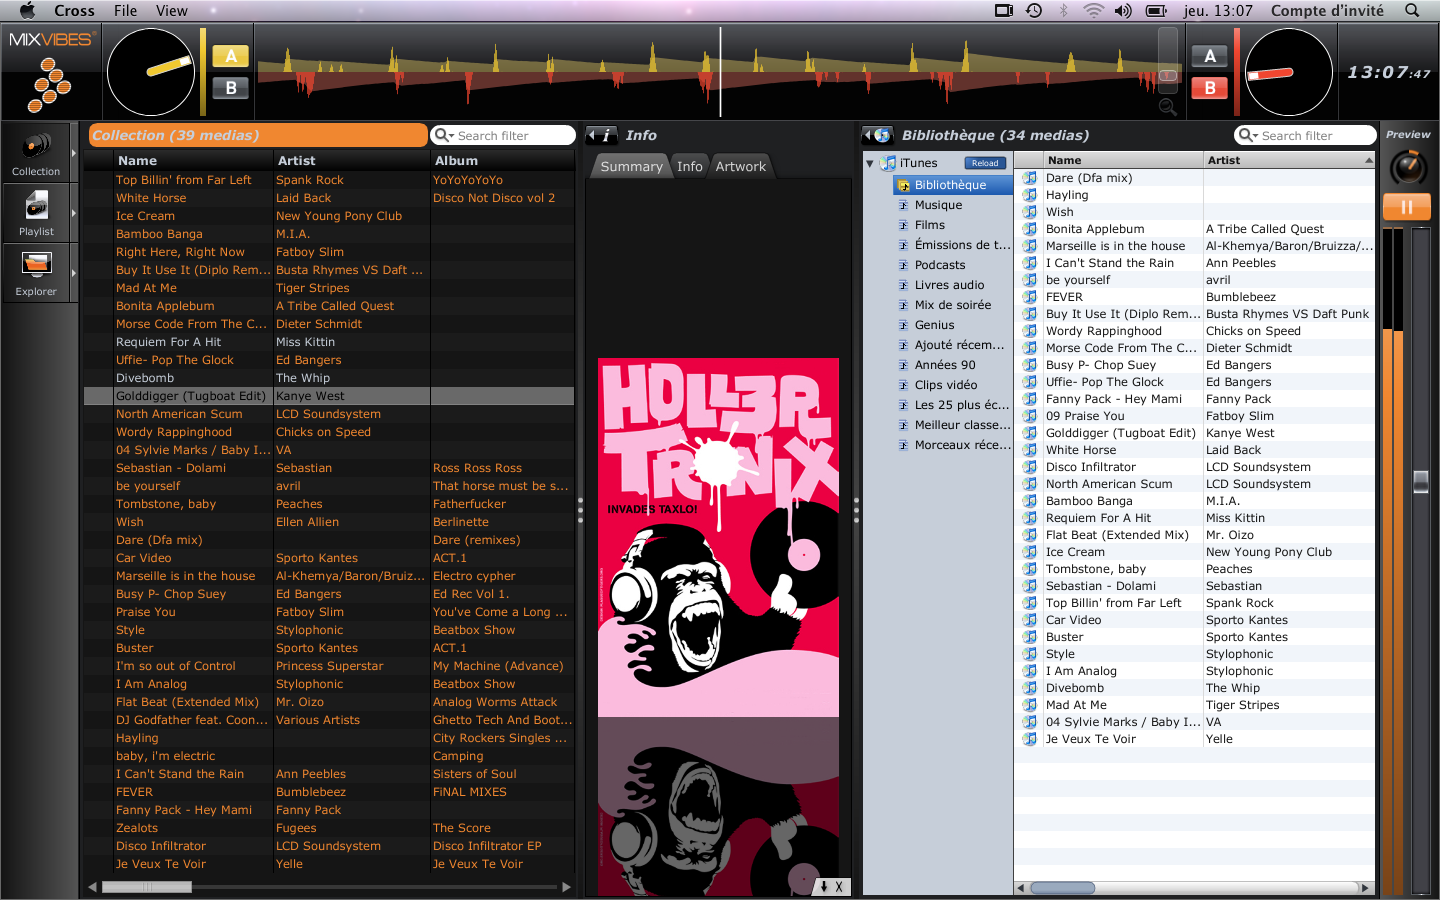Viewport: 1440px width, 900px height.
Task: Click the note icon beside Musique playlist
Action: coord(903,205)
